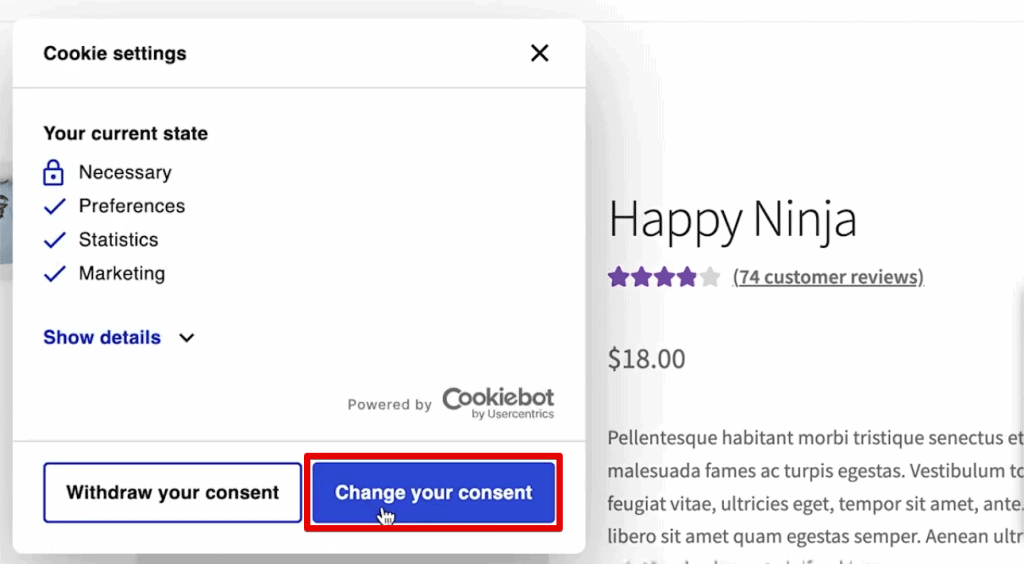Open the Cookiebot by Usercentrics logo
1024x564 pixels.
click(498, 403)
